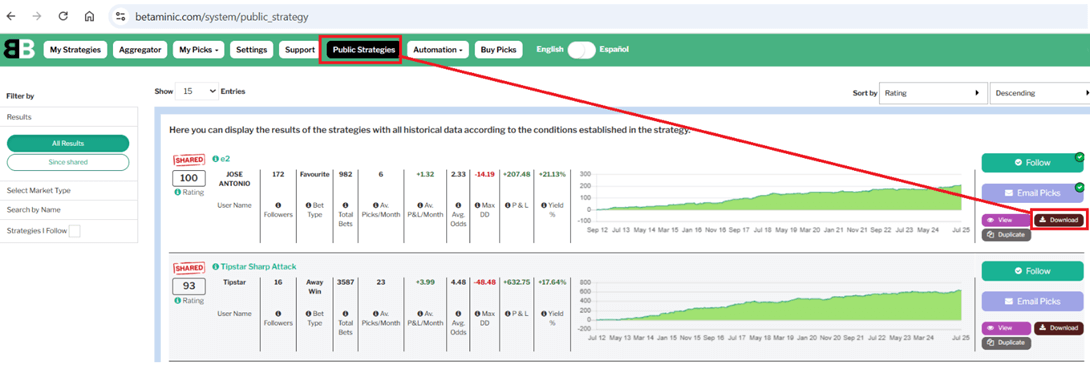Open the Settings tab
The width and height of the screenshot is (1090, 369).
(x=251, y=50)
